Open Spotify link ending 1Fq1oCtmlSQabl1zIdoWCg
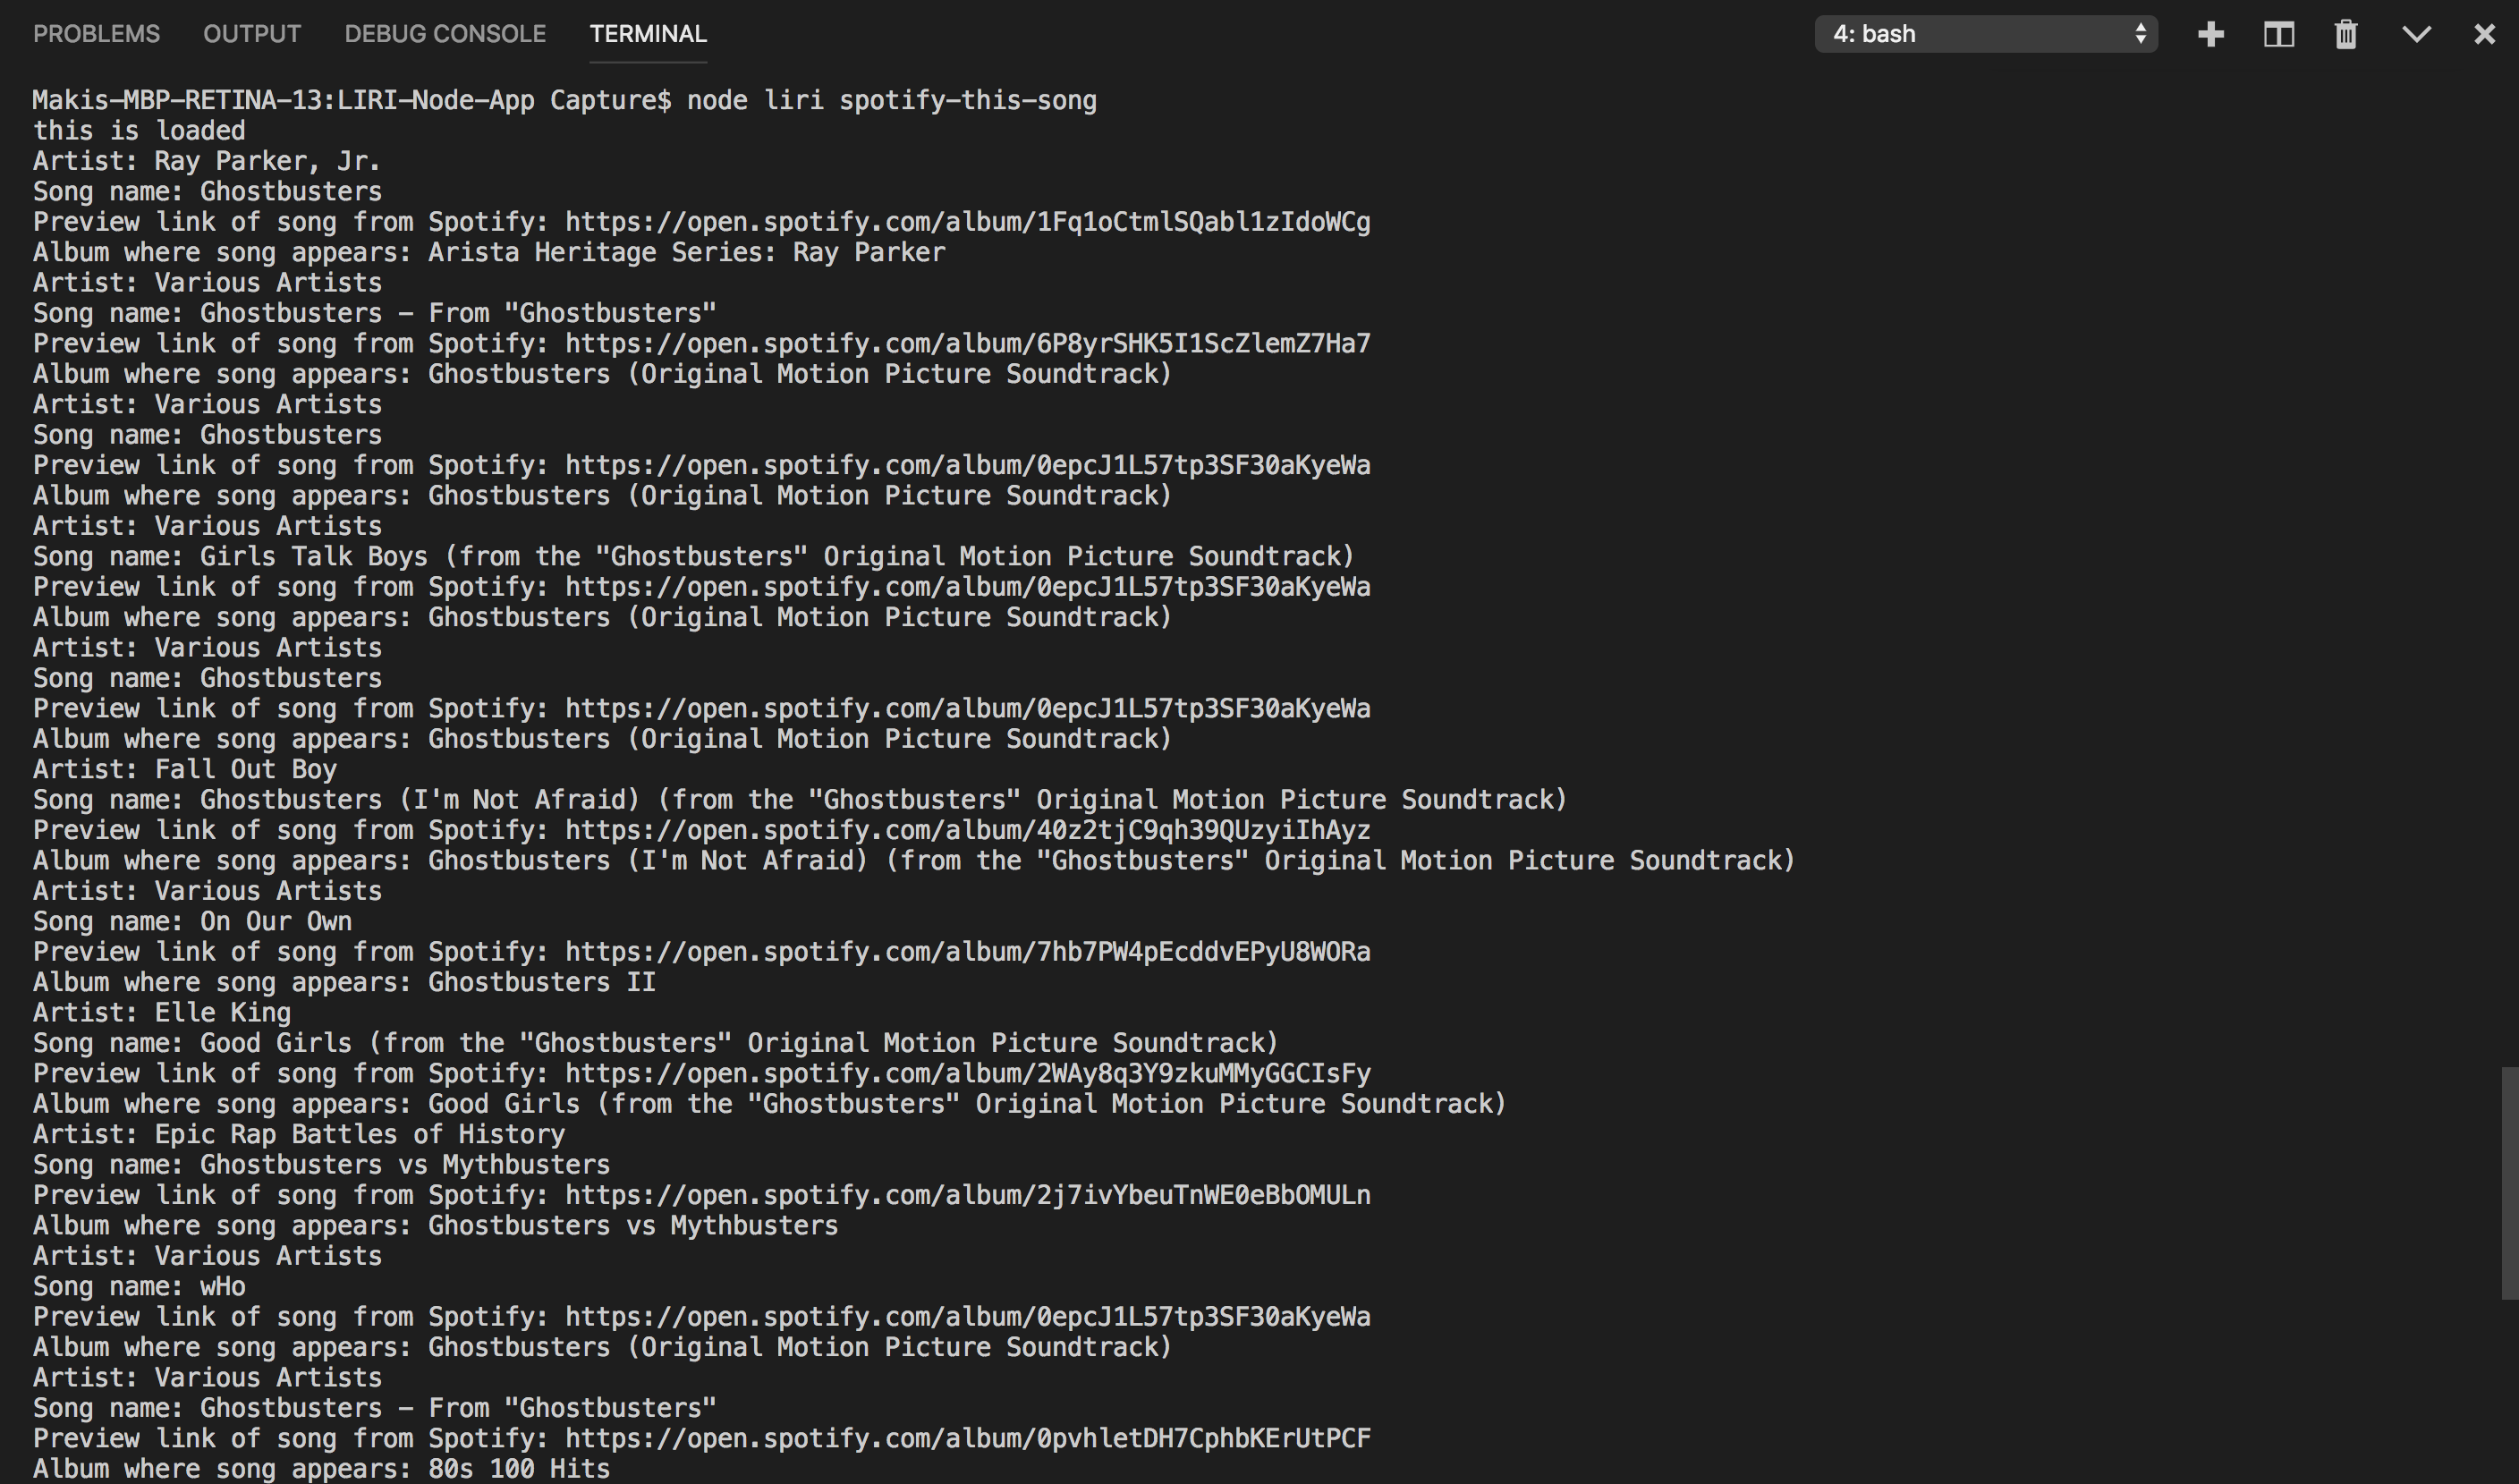 point(967,222)
